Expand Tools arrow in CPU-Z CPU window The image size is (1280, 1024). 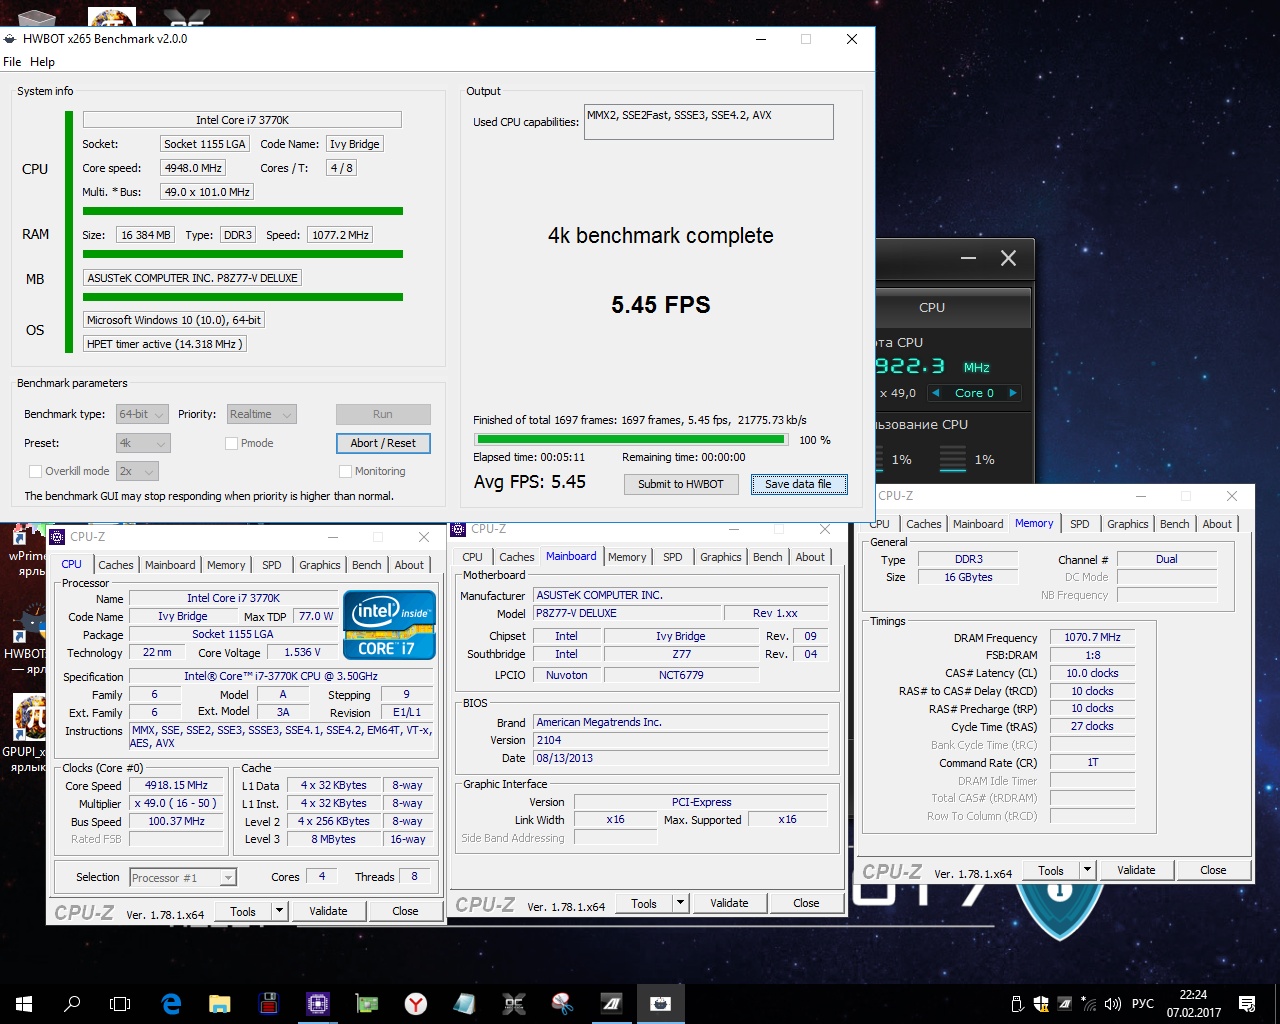click(x=280, y=911)
